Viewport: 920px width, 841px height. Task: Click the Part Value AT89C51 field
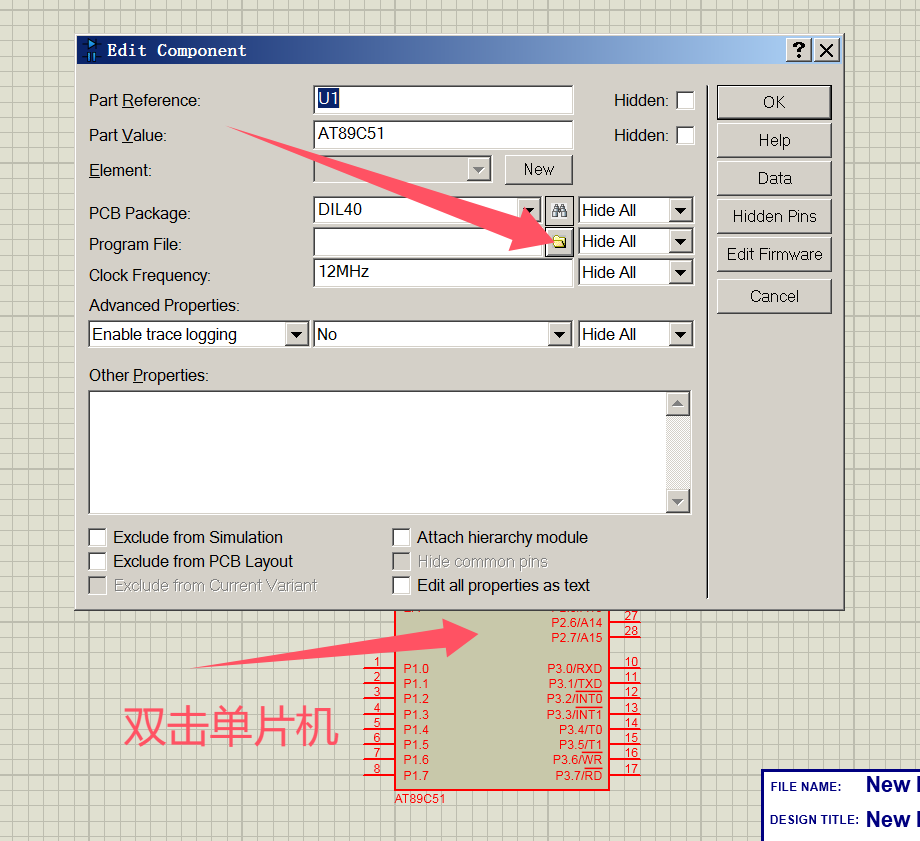tap(443, 134)
